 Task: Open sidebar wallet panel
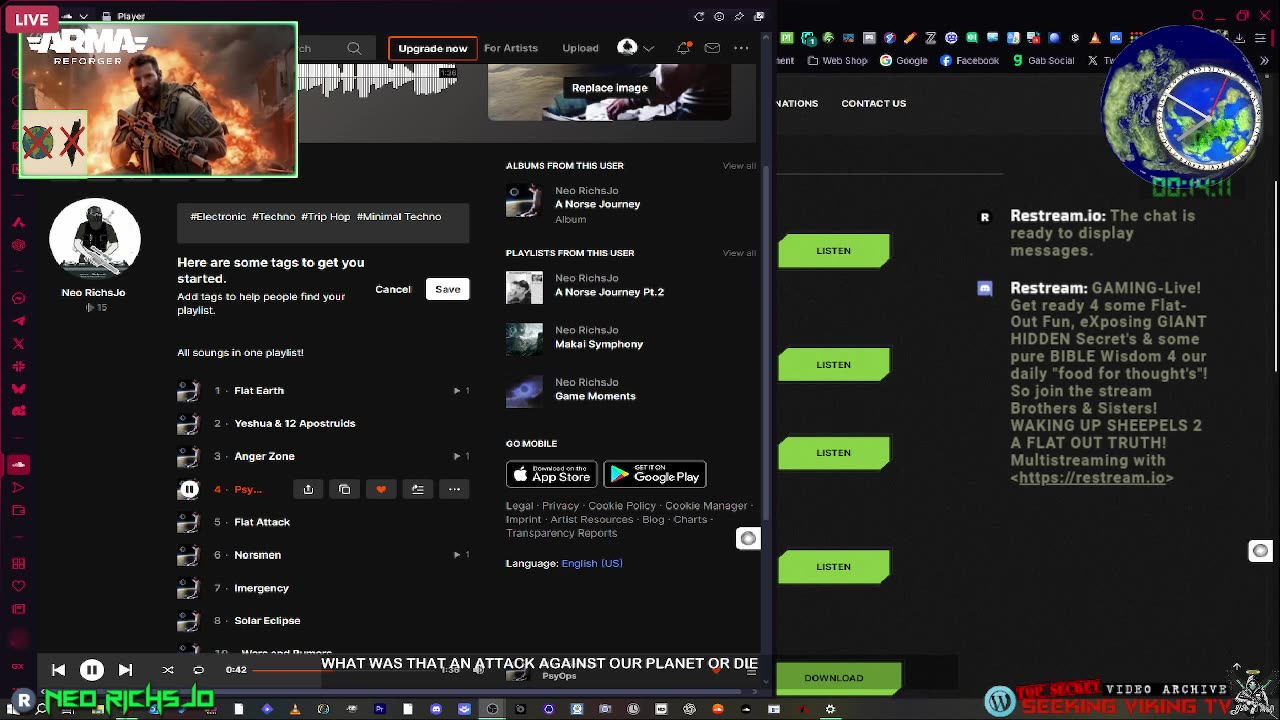pyautogui.click(x=18, y=511)
